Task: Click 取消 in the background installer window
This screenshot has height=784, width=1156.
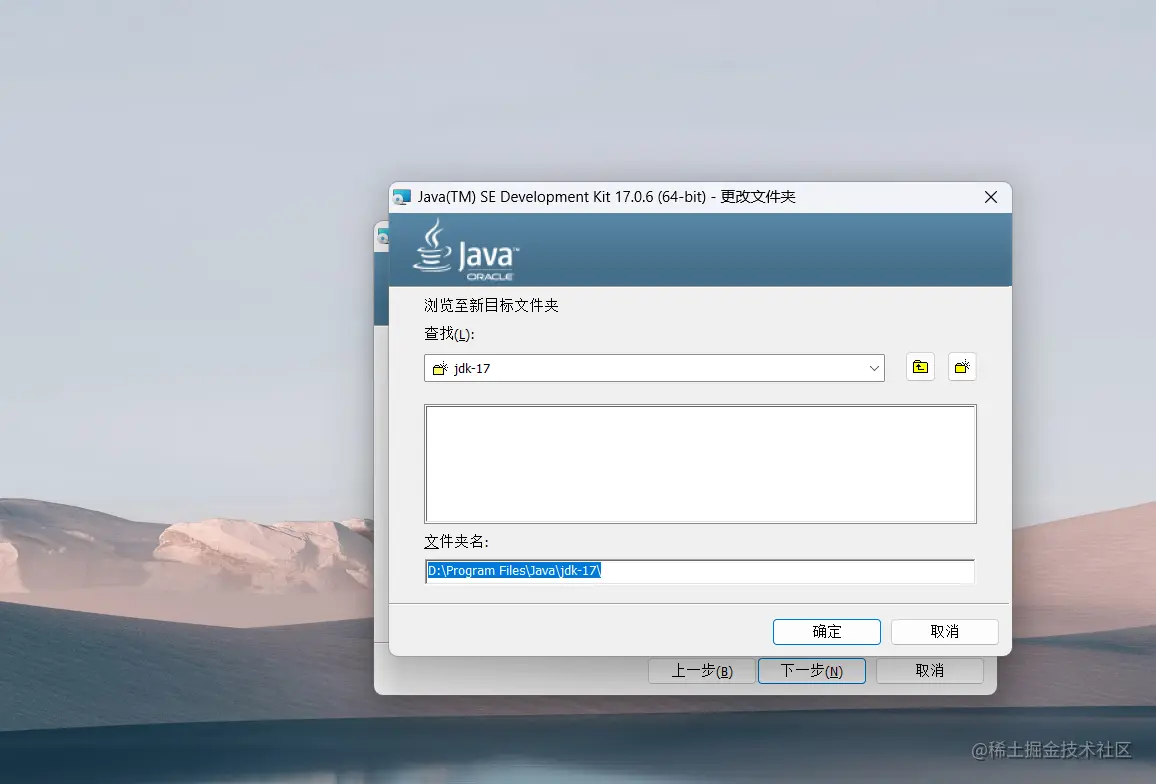Action: [930, 671]
